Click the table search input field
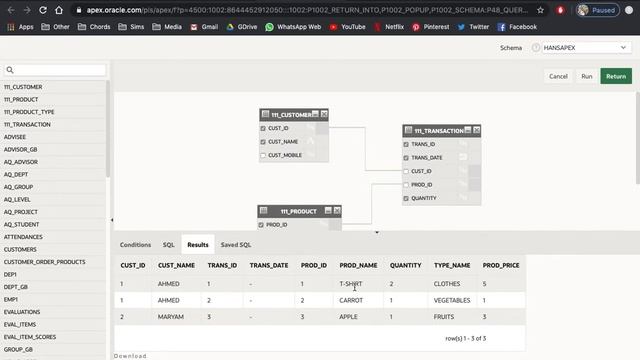The image size is (640, 360). pyautogui.click(x=55, y=70)
